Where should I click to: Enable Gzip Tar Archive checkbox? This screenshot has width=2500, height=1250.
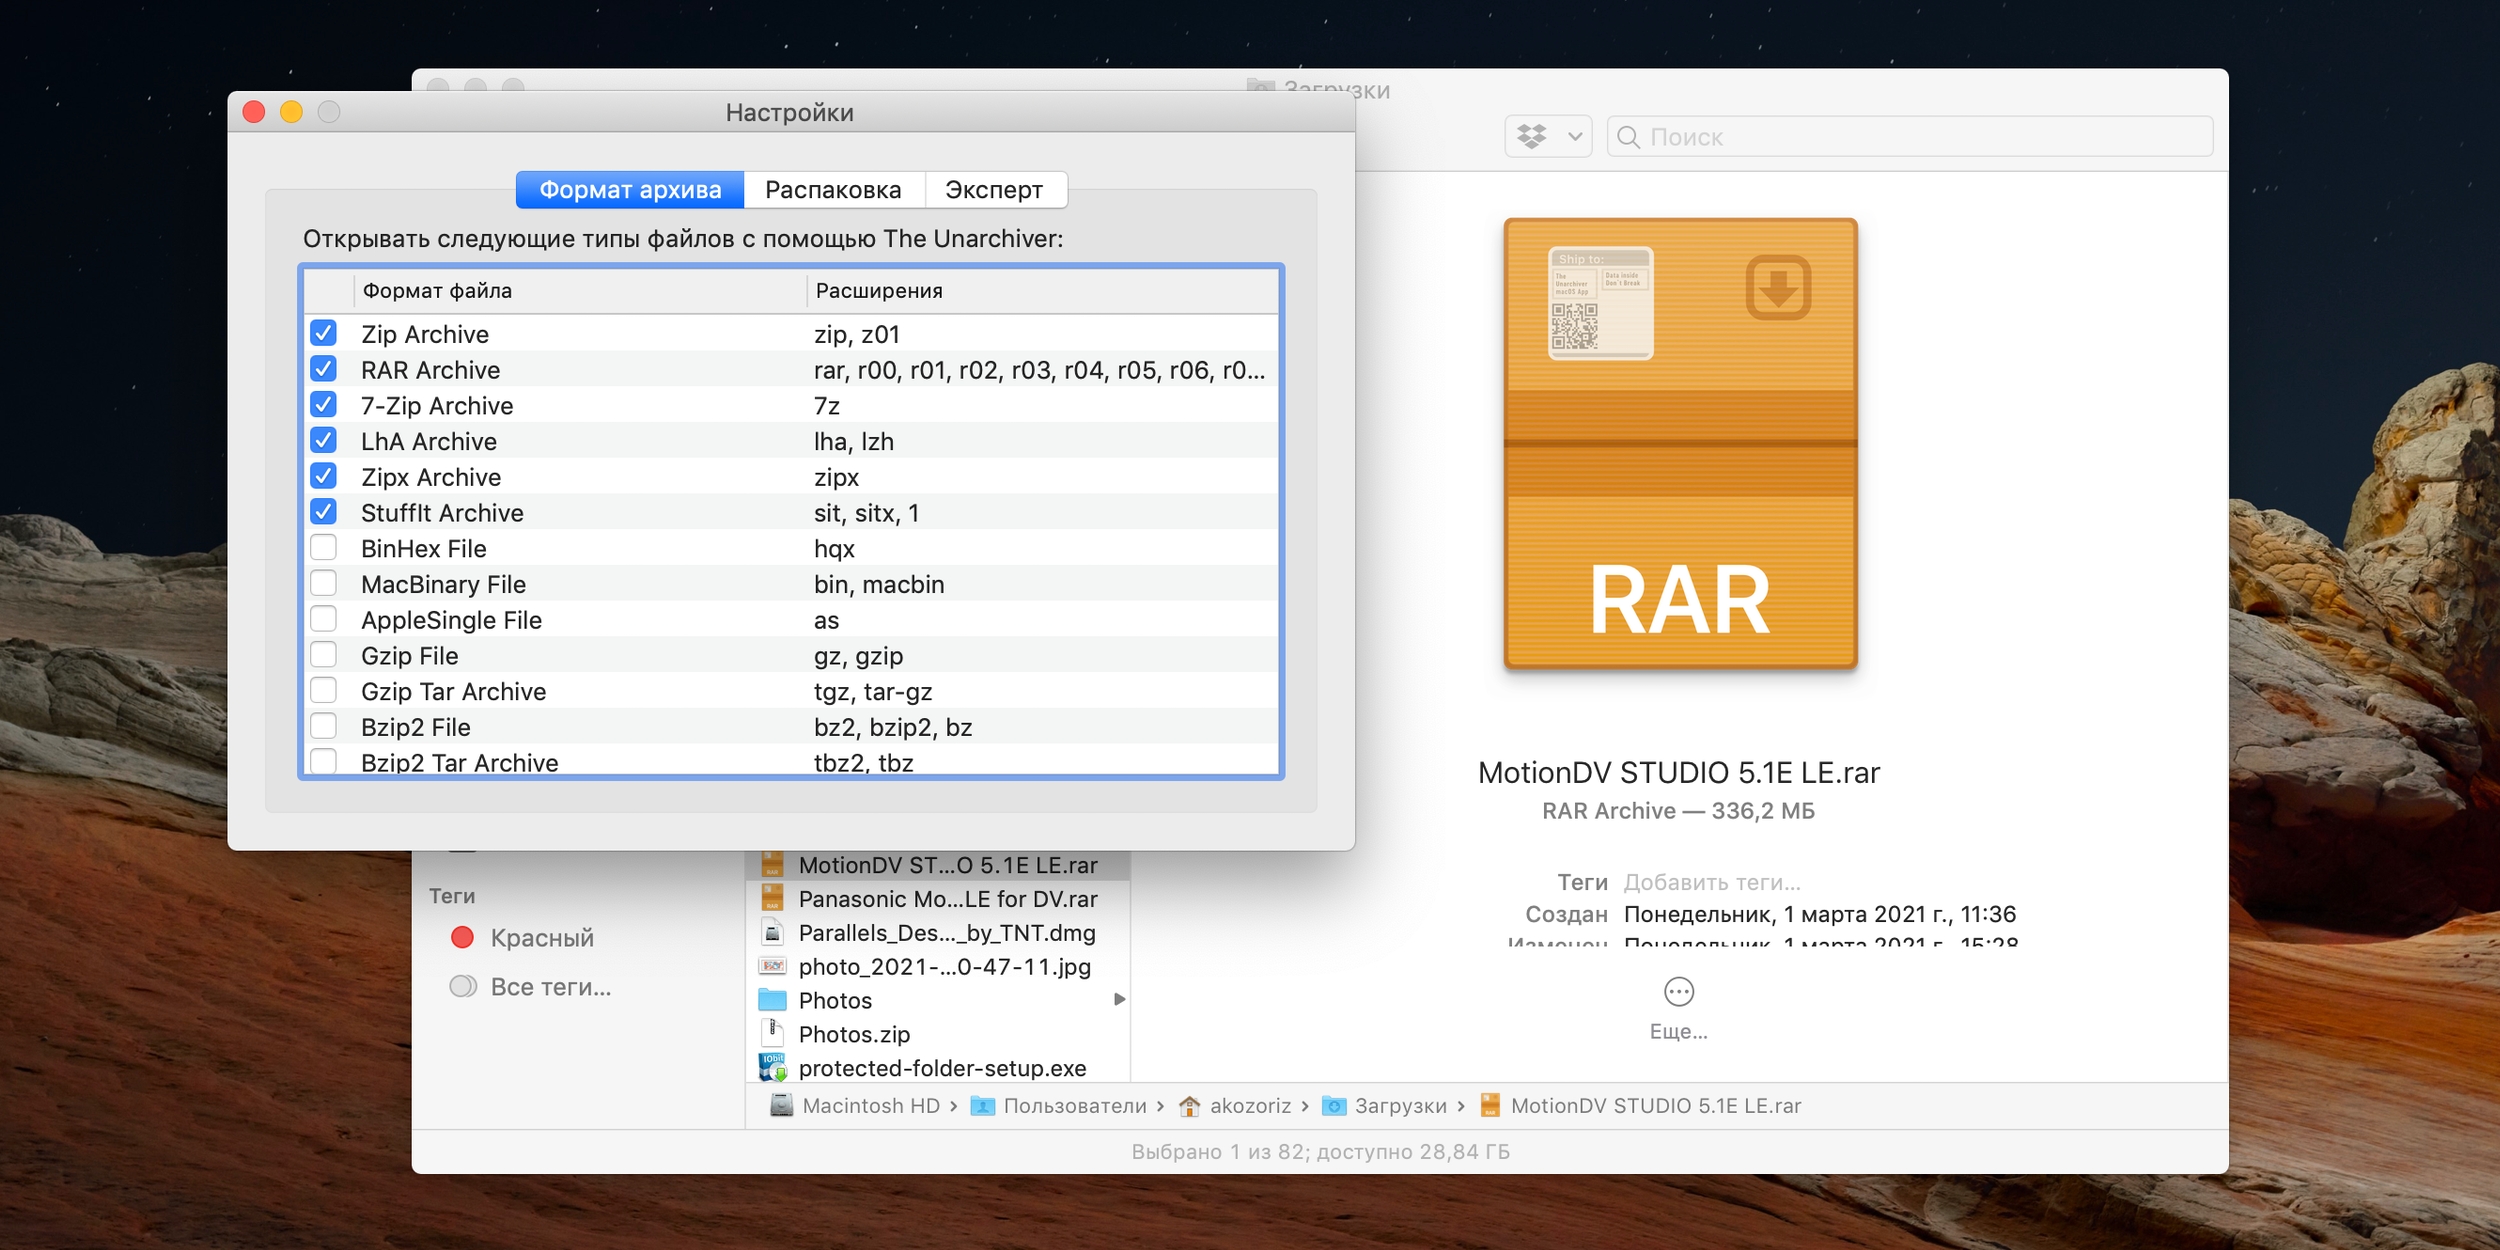[x=323, y=691]
